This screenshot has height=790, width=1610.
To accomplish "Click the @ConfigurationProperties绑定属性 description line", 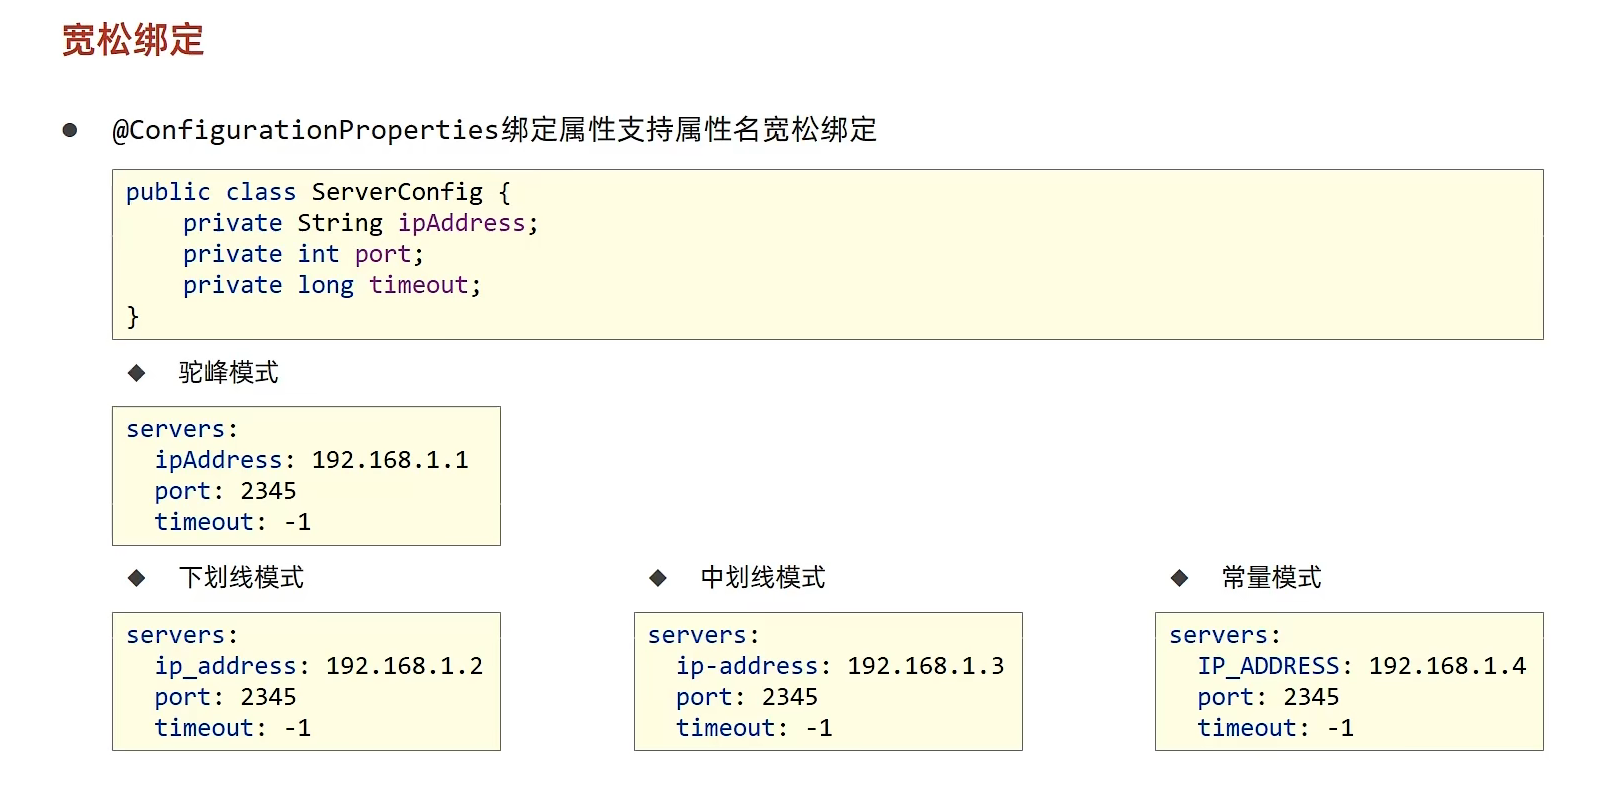I will 494,130.
